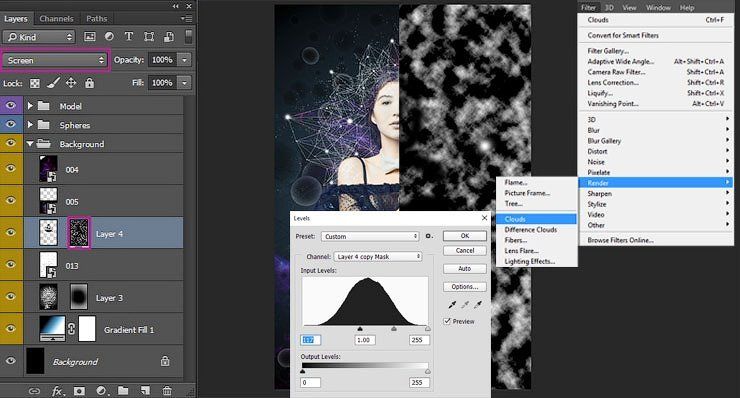Viewport: 740px width, 398px height.
Task: Collapse the Background group
Action: pyautogui.click(x=30, y=144)
